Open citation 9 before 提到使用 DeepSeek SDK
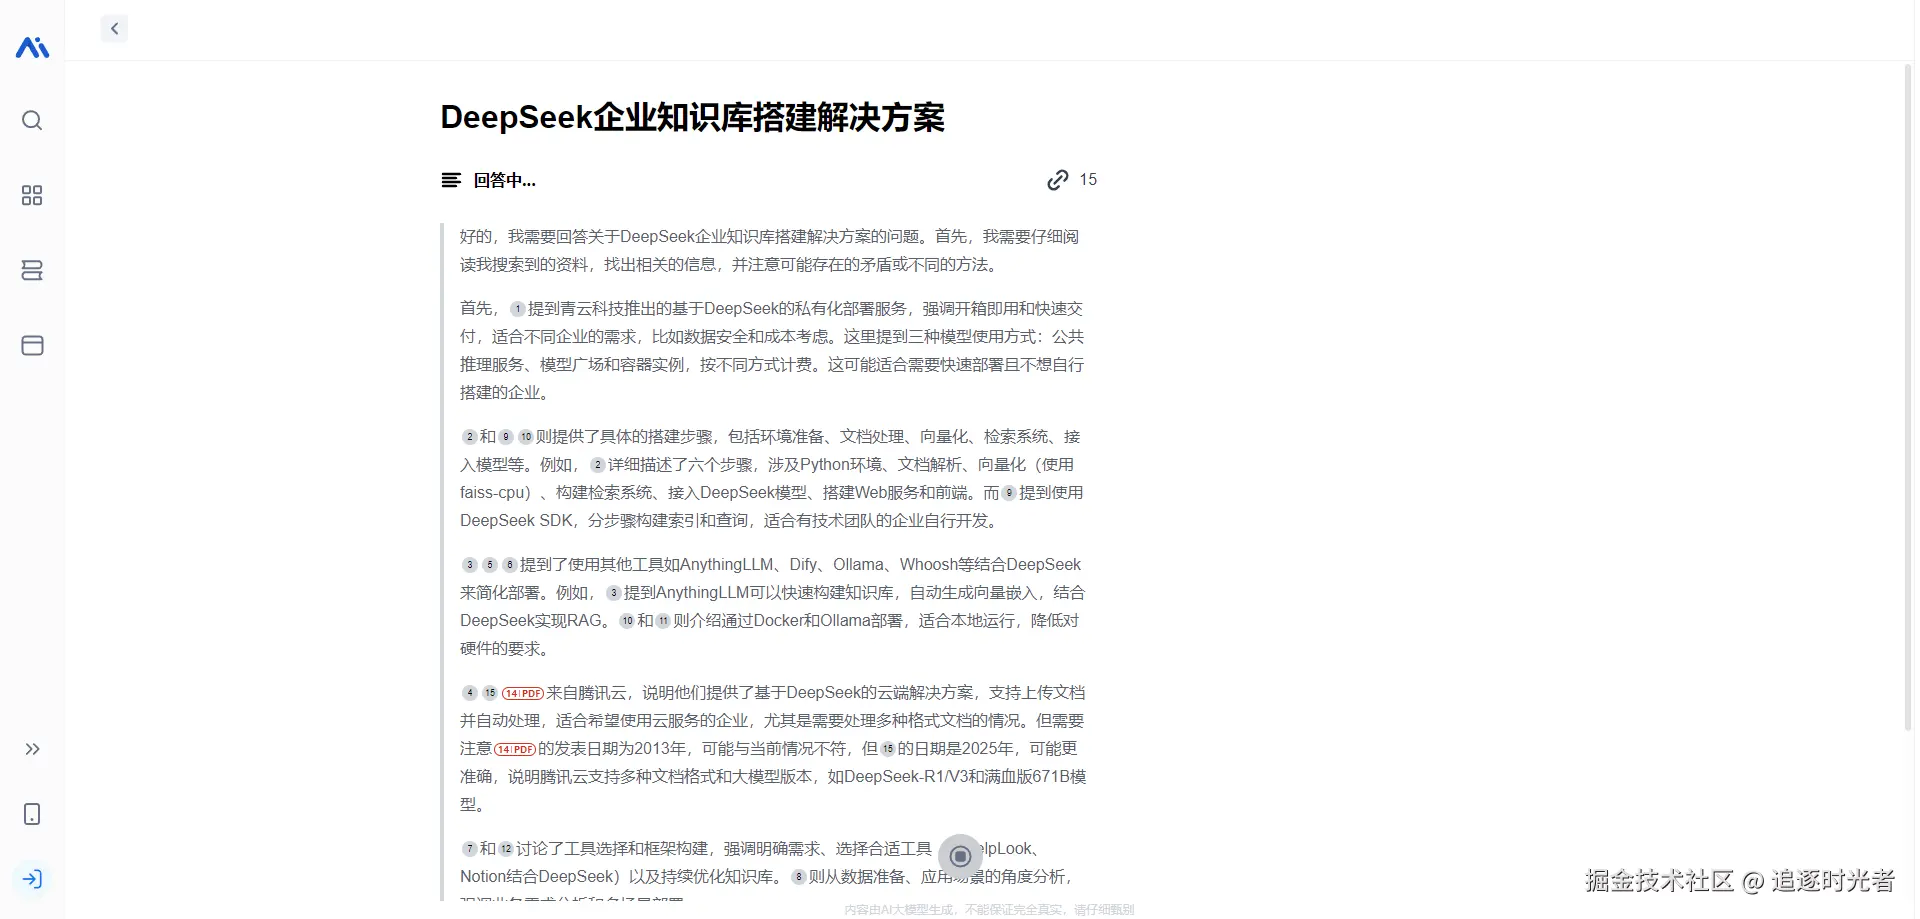 coord(1009,493)
